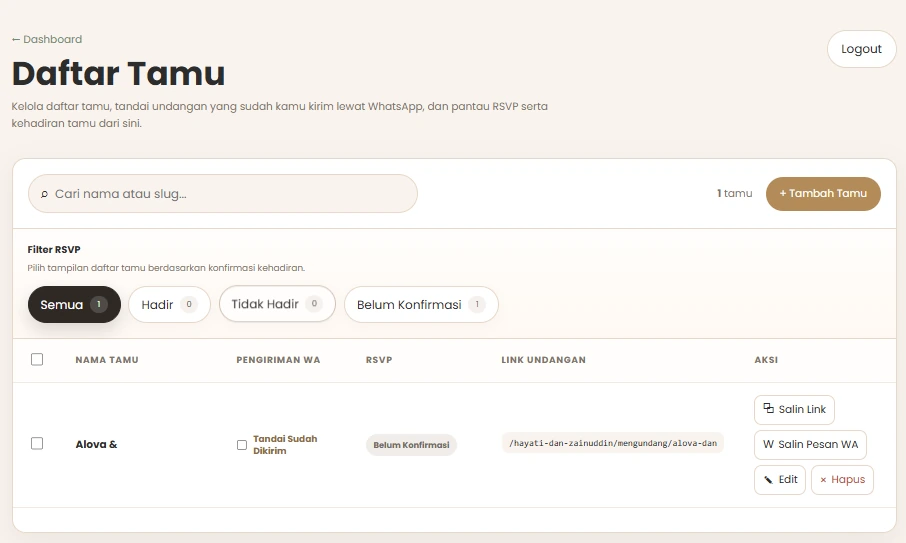The width and height of the screenshot is (906, 543).
Task: Click the pencil icon on Edit
Action: (768, 479)
